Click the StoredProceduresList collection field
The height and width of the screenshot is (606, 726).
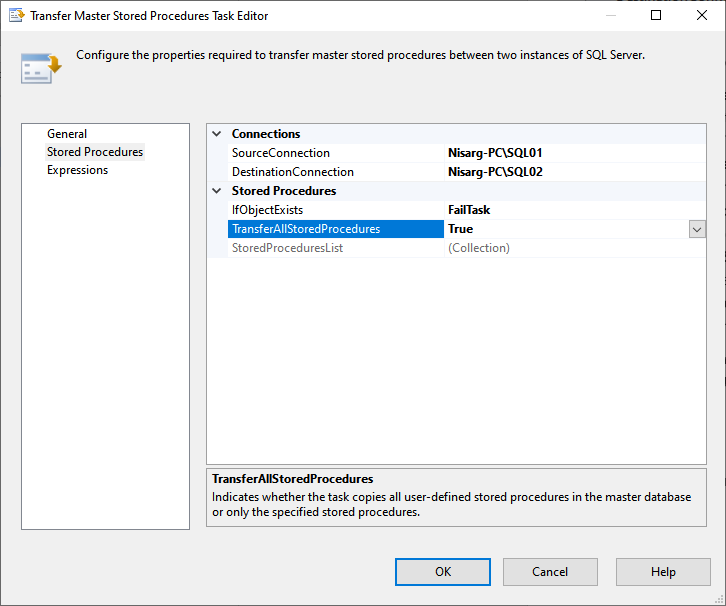[479, 248]
